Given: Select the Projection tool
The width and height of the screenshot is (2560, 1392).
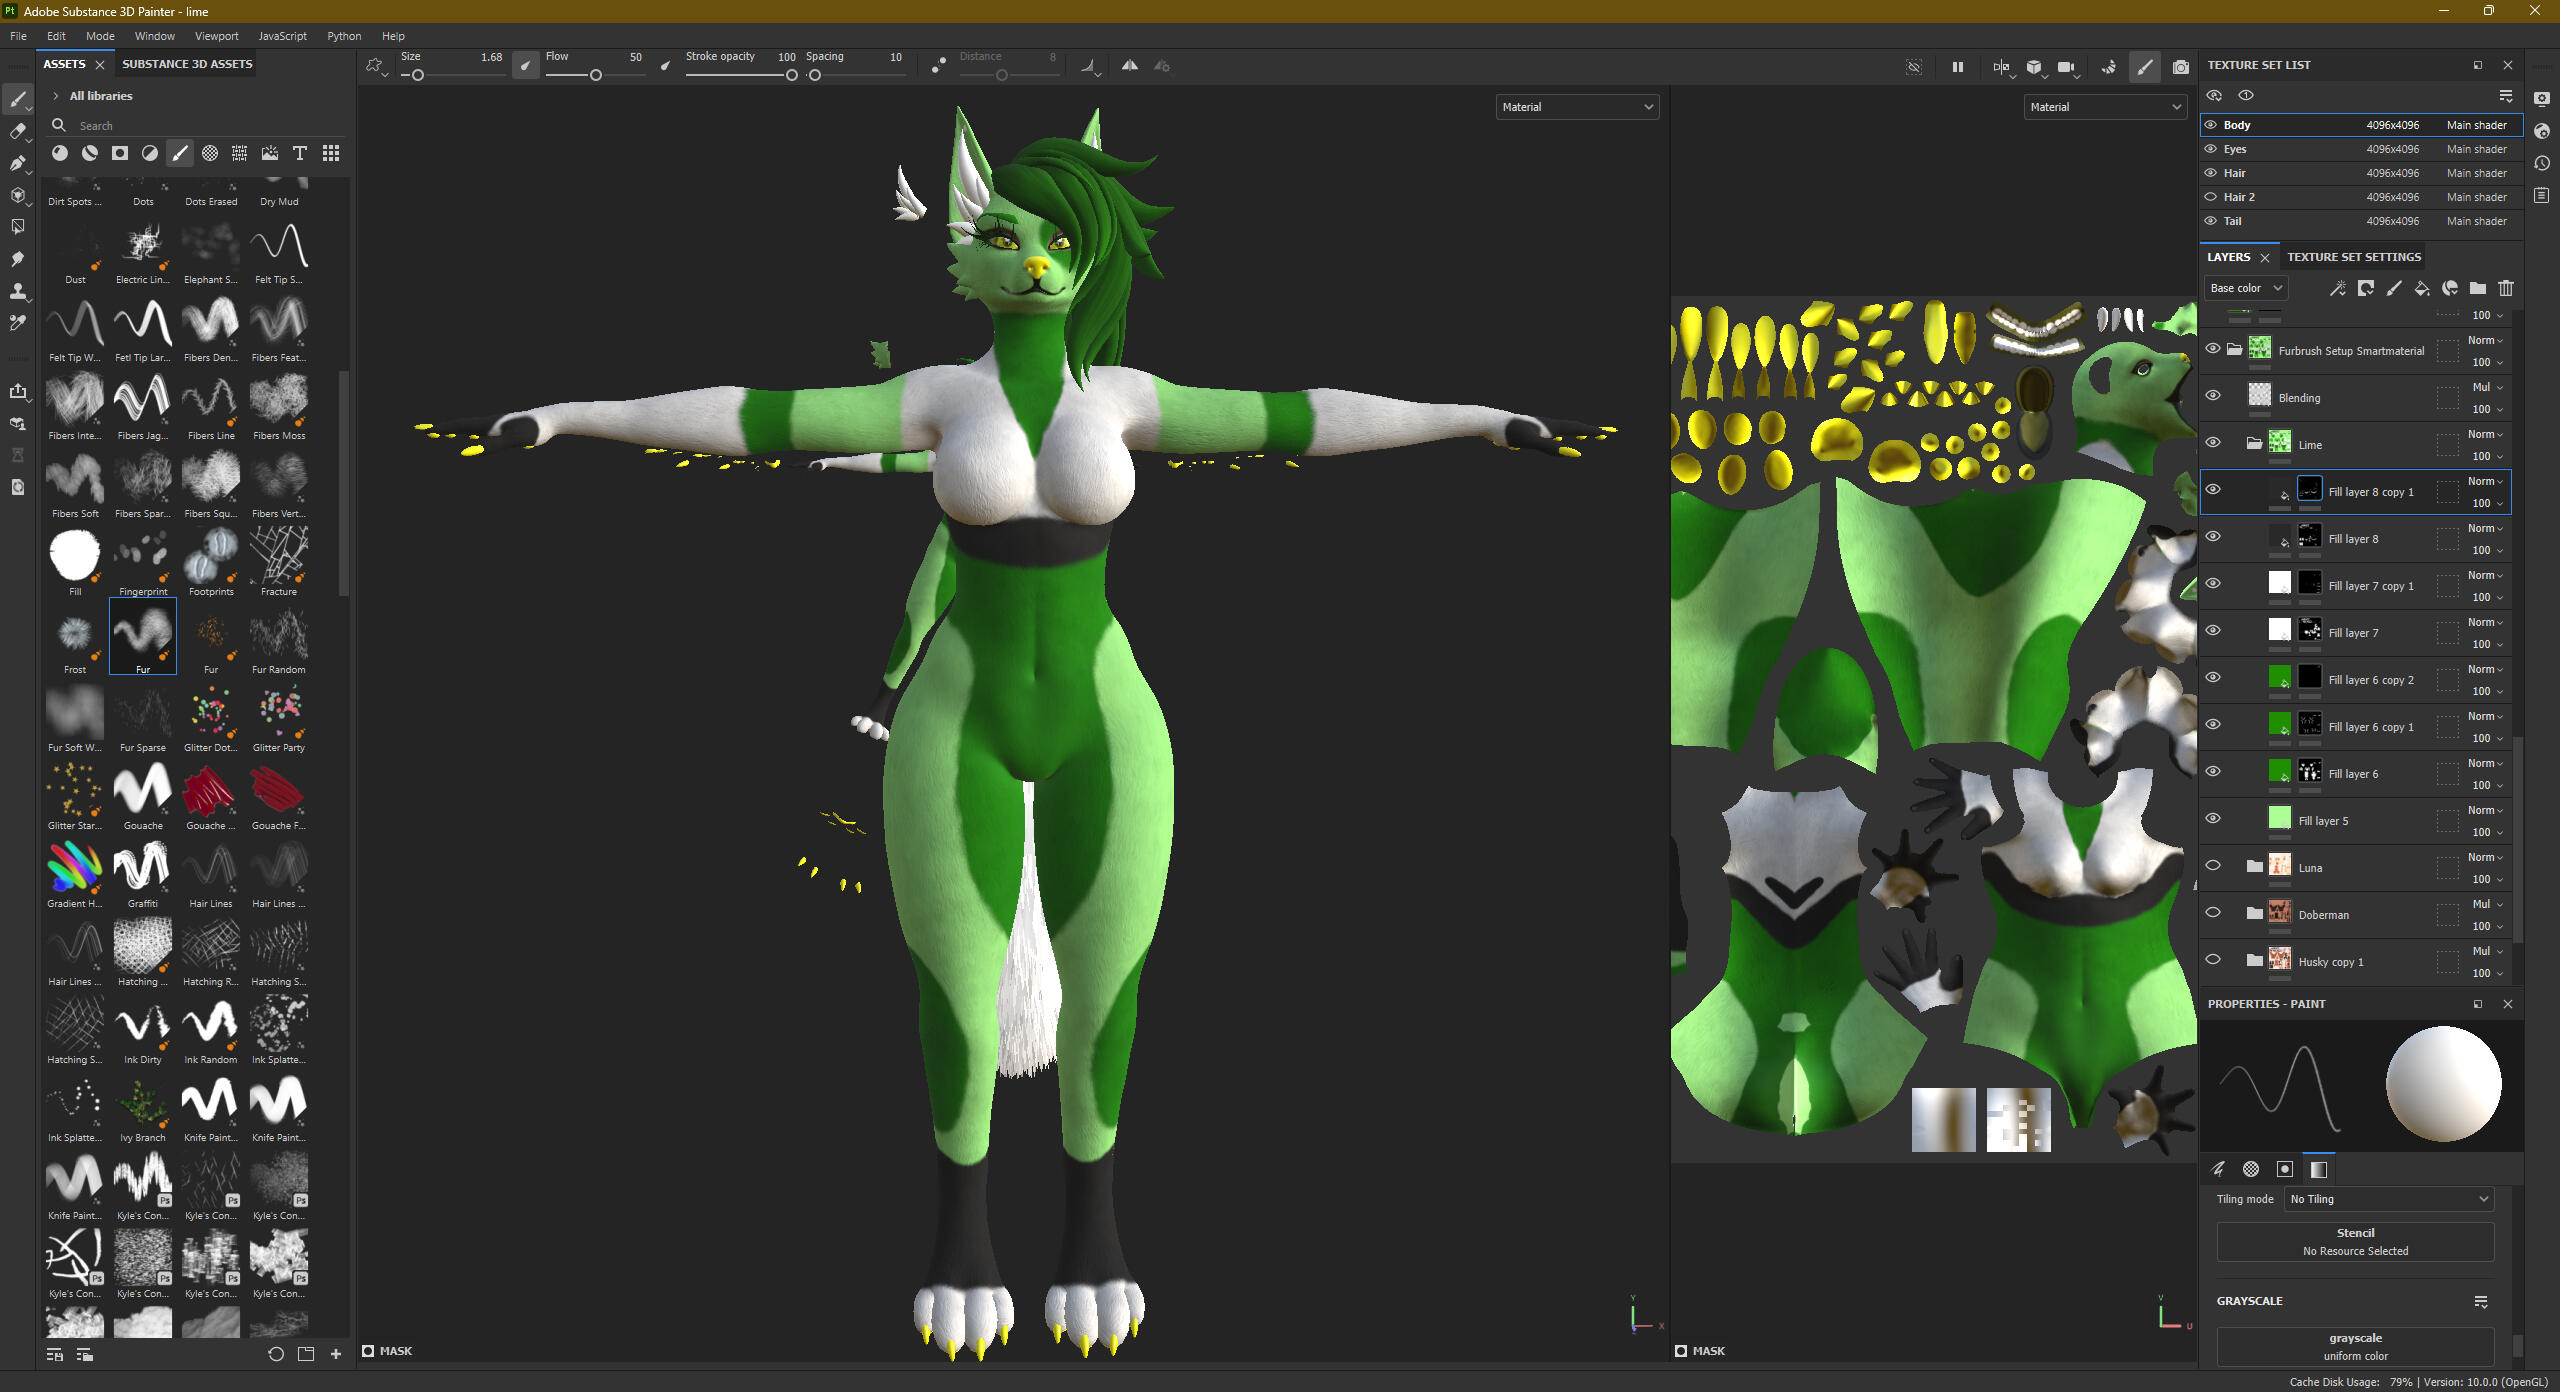Looking at the screenshot, I should [18, 163].
